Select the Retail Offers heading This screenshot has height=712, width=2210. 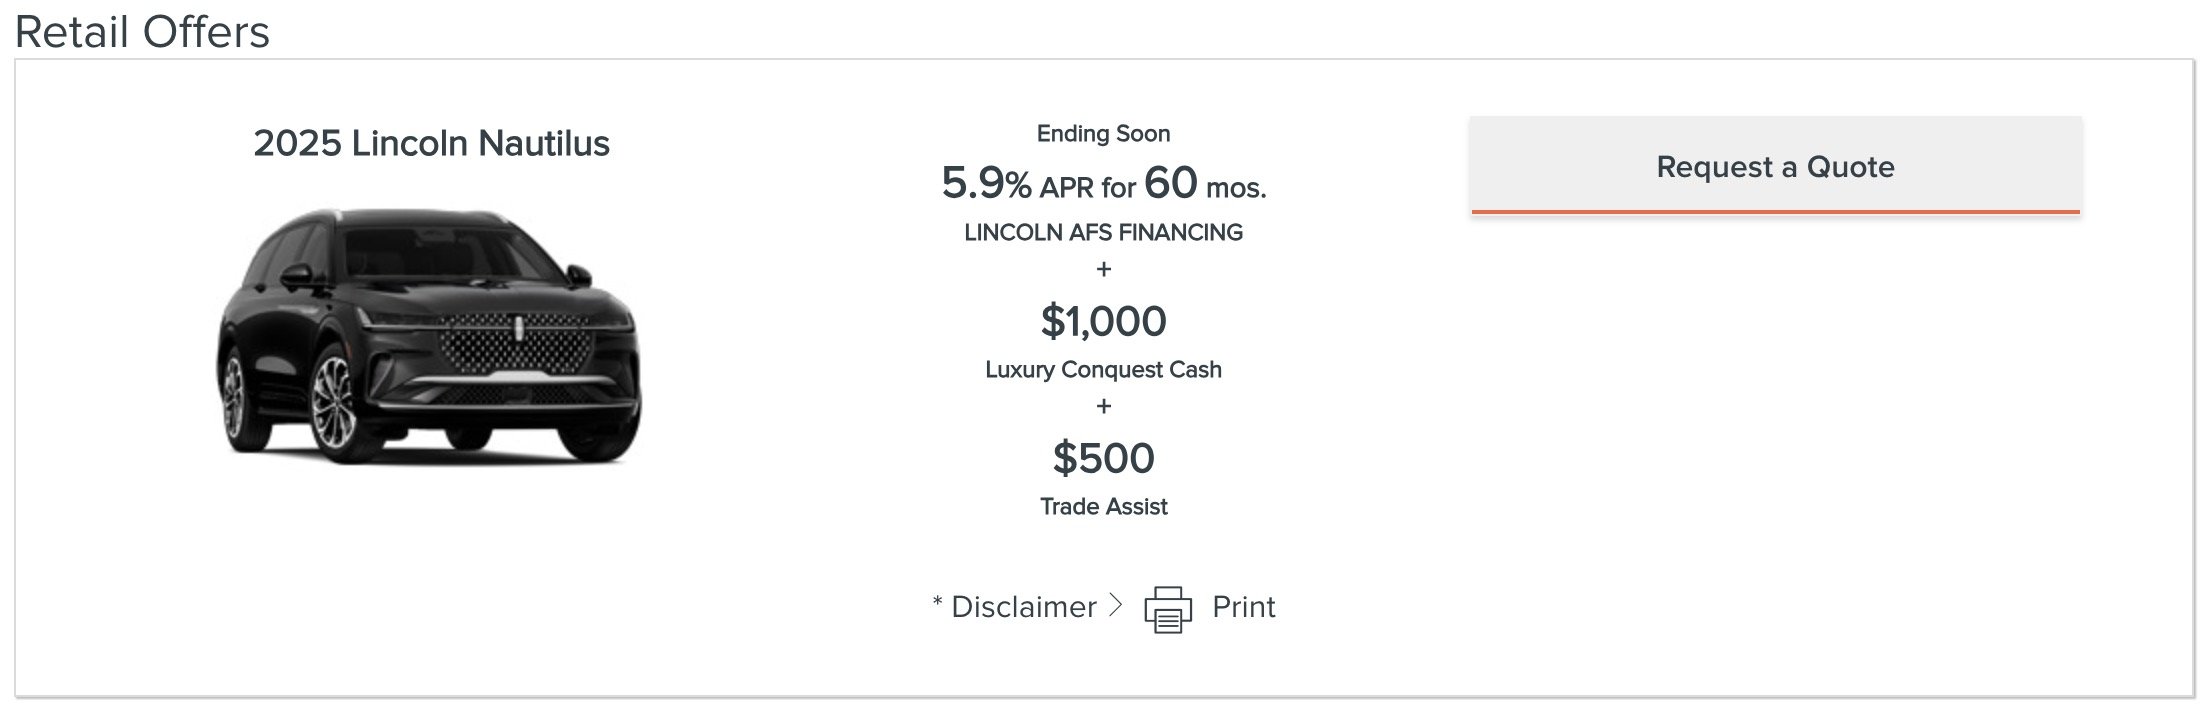click(142, 32)
